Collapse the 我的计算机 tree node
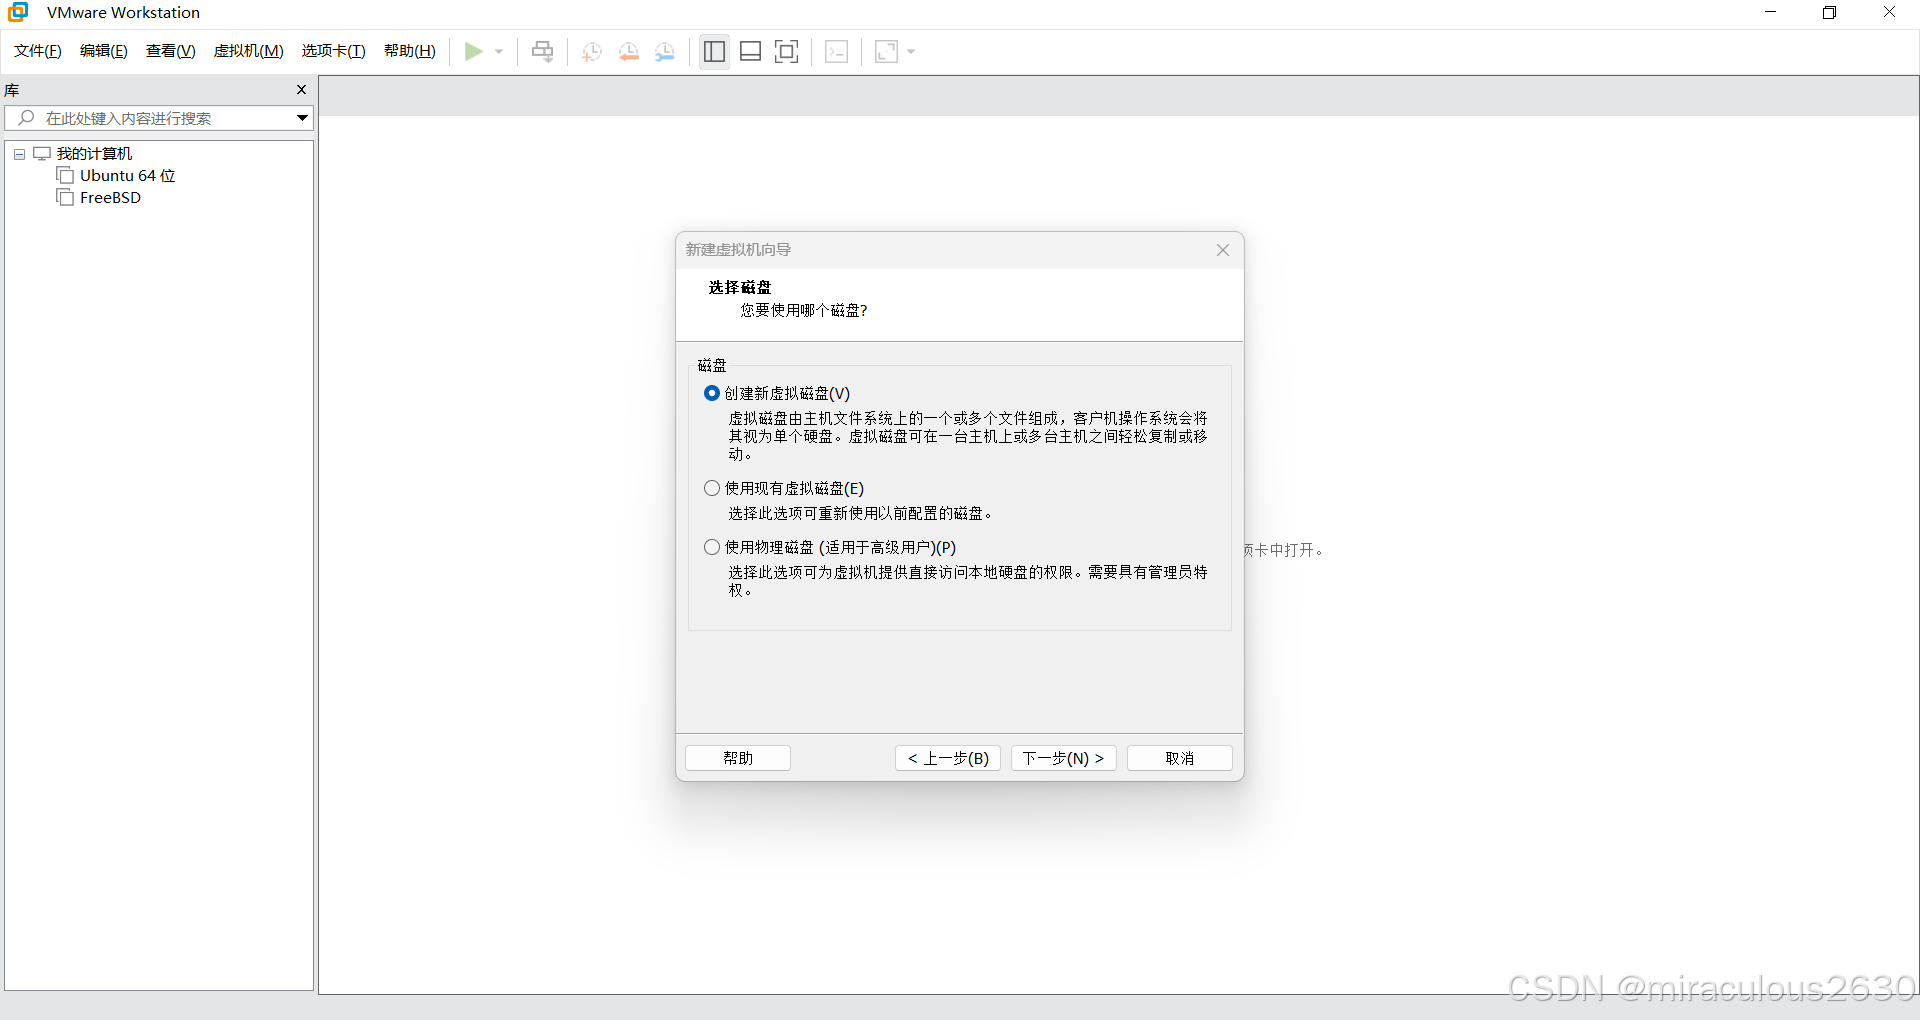The image size is (1920, 1020). pyautogui.click(x=19, y=154)
